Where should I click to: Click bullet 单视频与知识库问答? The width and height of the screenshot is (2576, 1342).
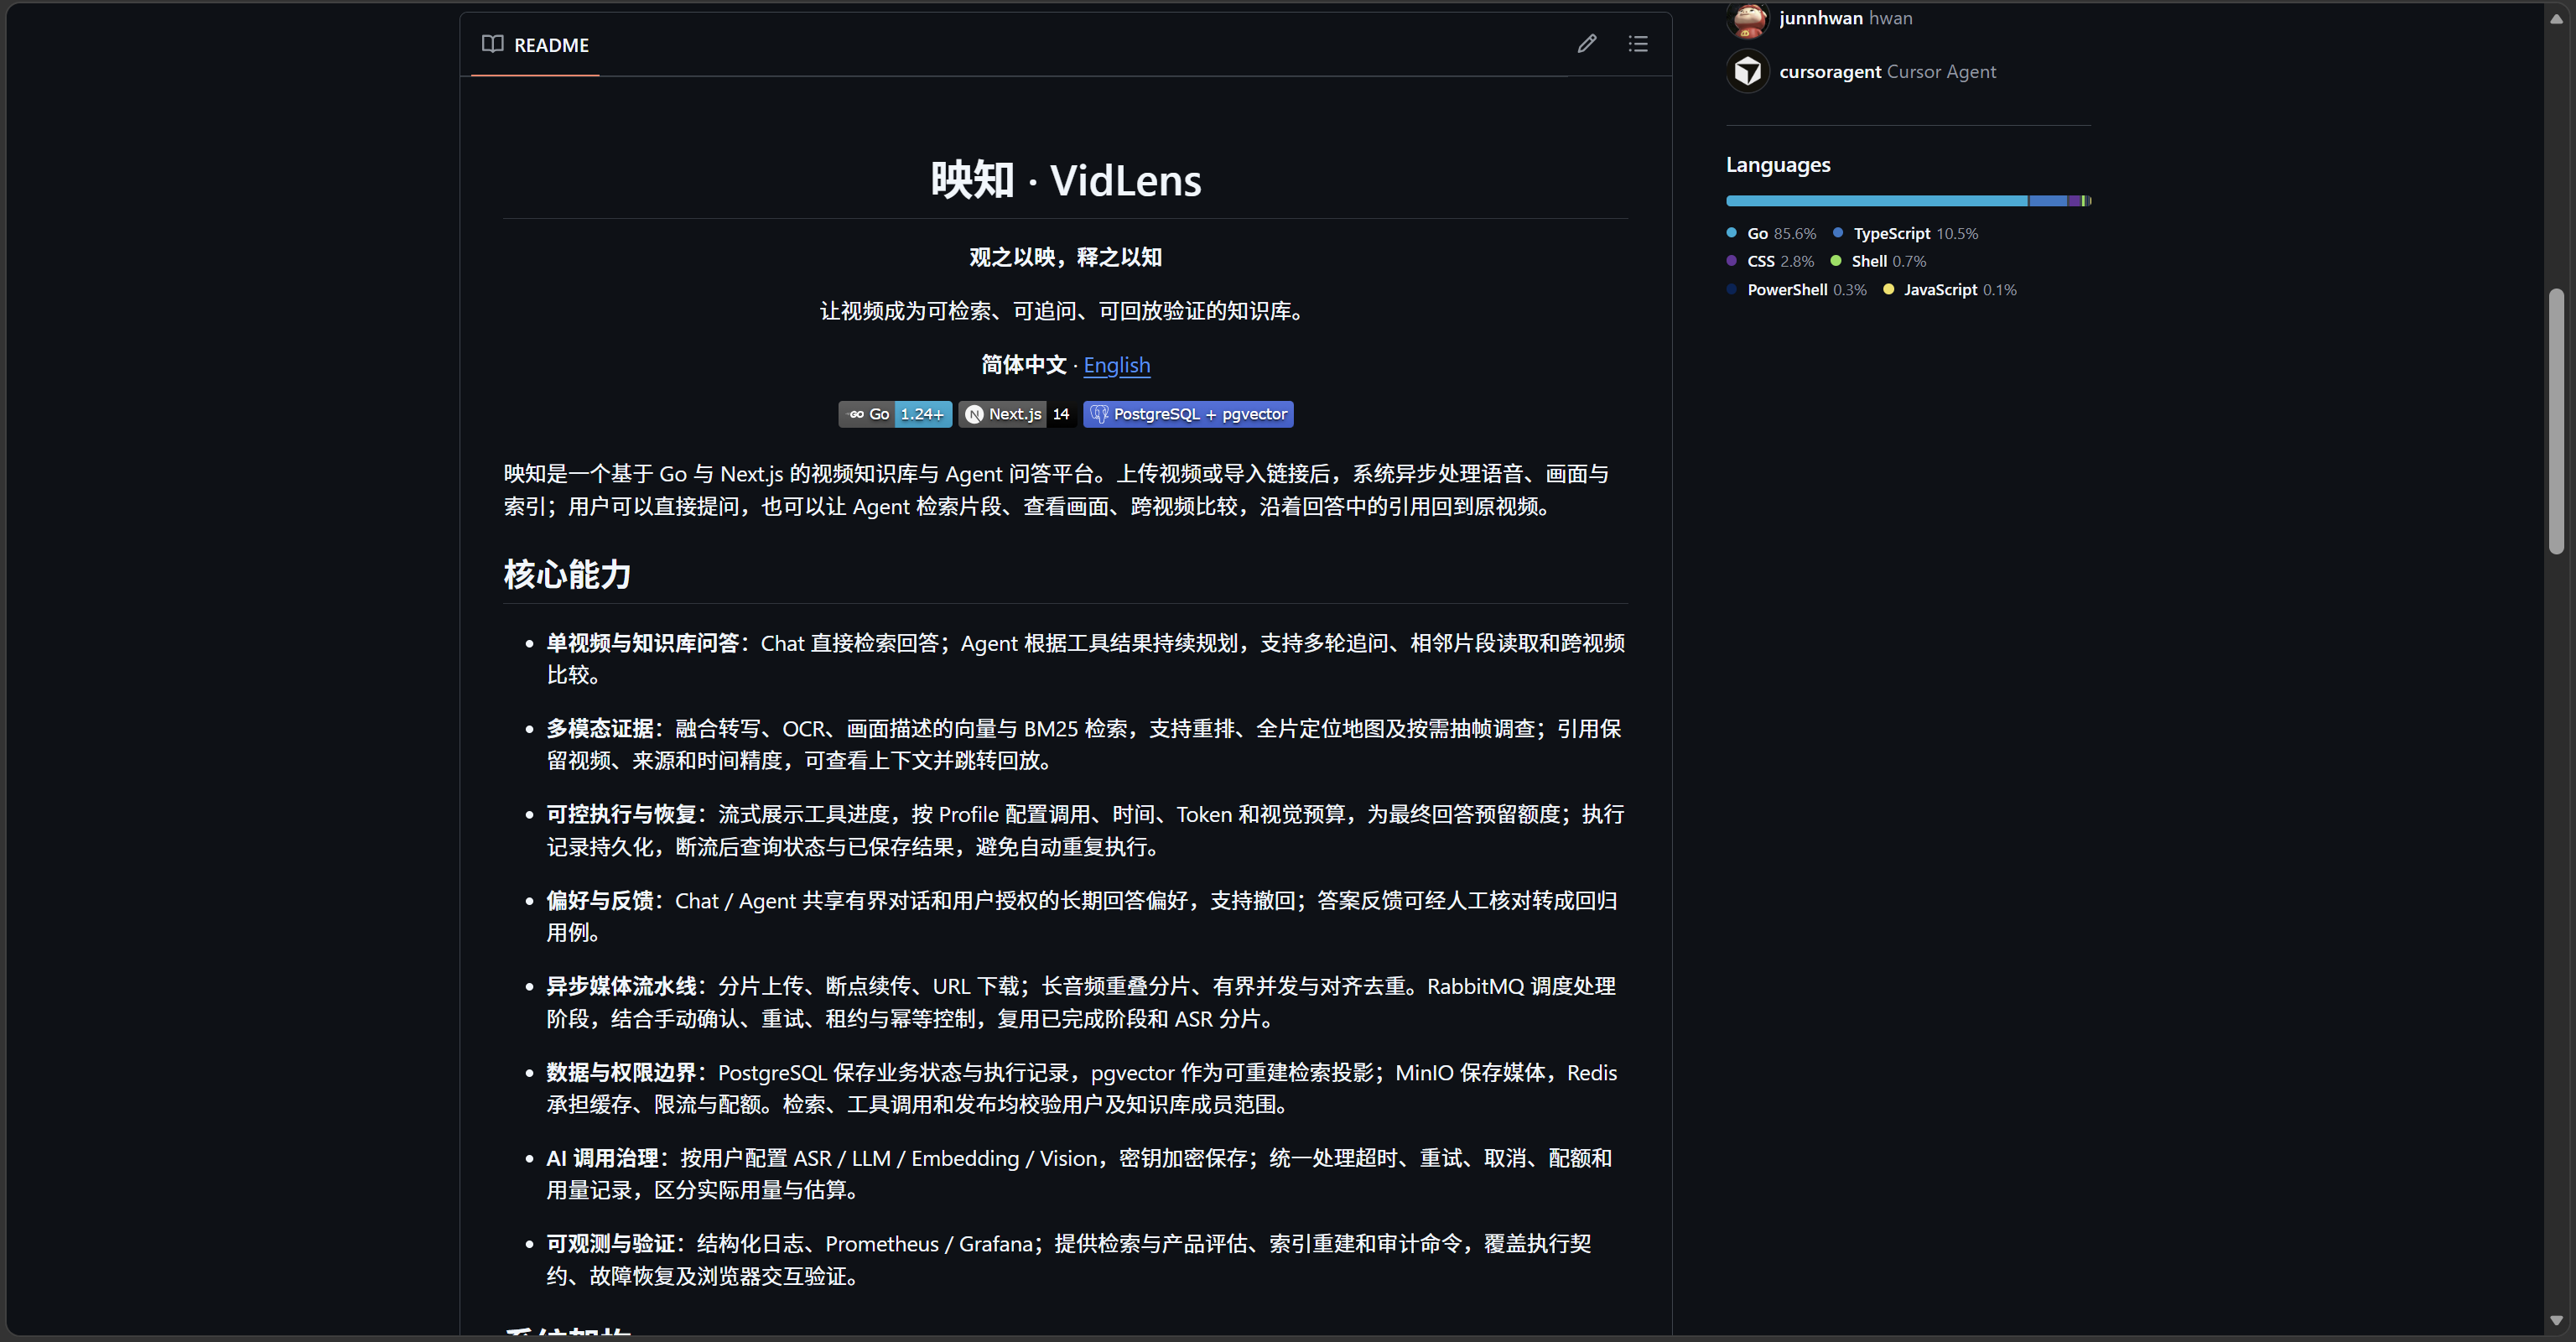click(x=1085, y=659)
